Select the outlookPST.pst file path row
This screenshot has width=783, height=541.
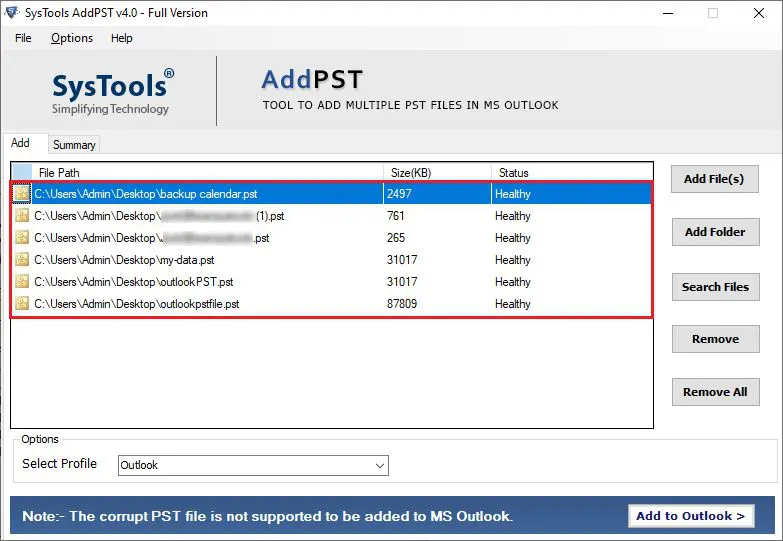tap(134, 282)
